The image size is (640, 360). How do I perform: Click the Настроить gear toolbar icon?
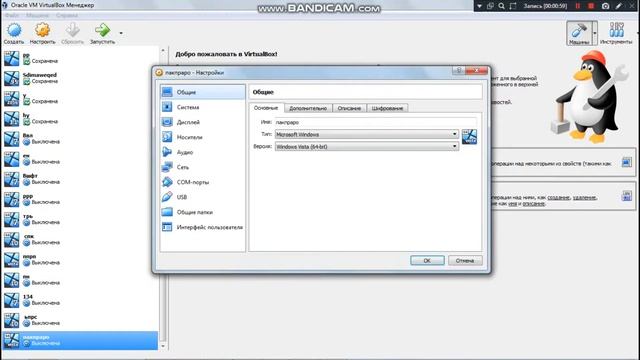click(x=42, y=33)
